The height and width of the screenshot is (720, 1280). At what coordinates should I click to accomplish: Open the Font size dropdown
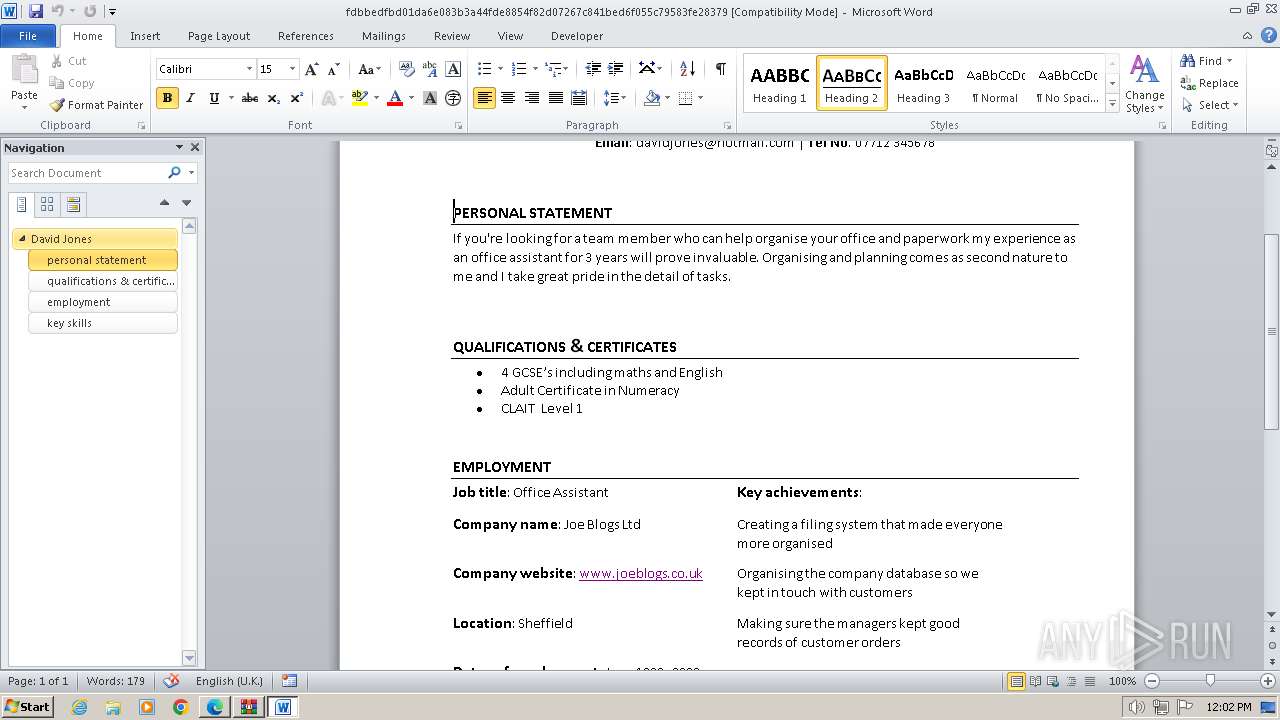click(292, 69)
